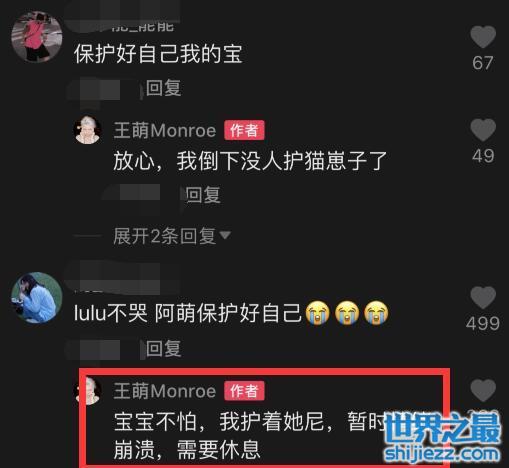Viewport: 509px width, 468px height.
Task: Reply to the 保护好自己我的宝 comment
Action: point(163,88)
